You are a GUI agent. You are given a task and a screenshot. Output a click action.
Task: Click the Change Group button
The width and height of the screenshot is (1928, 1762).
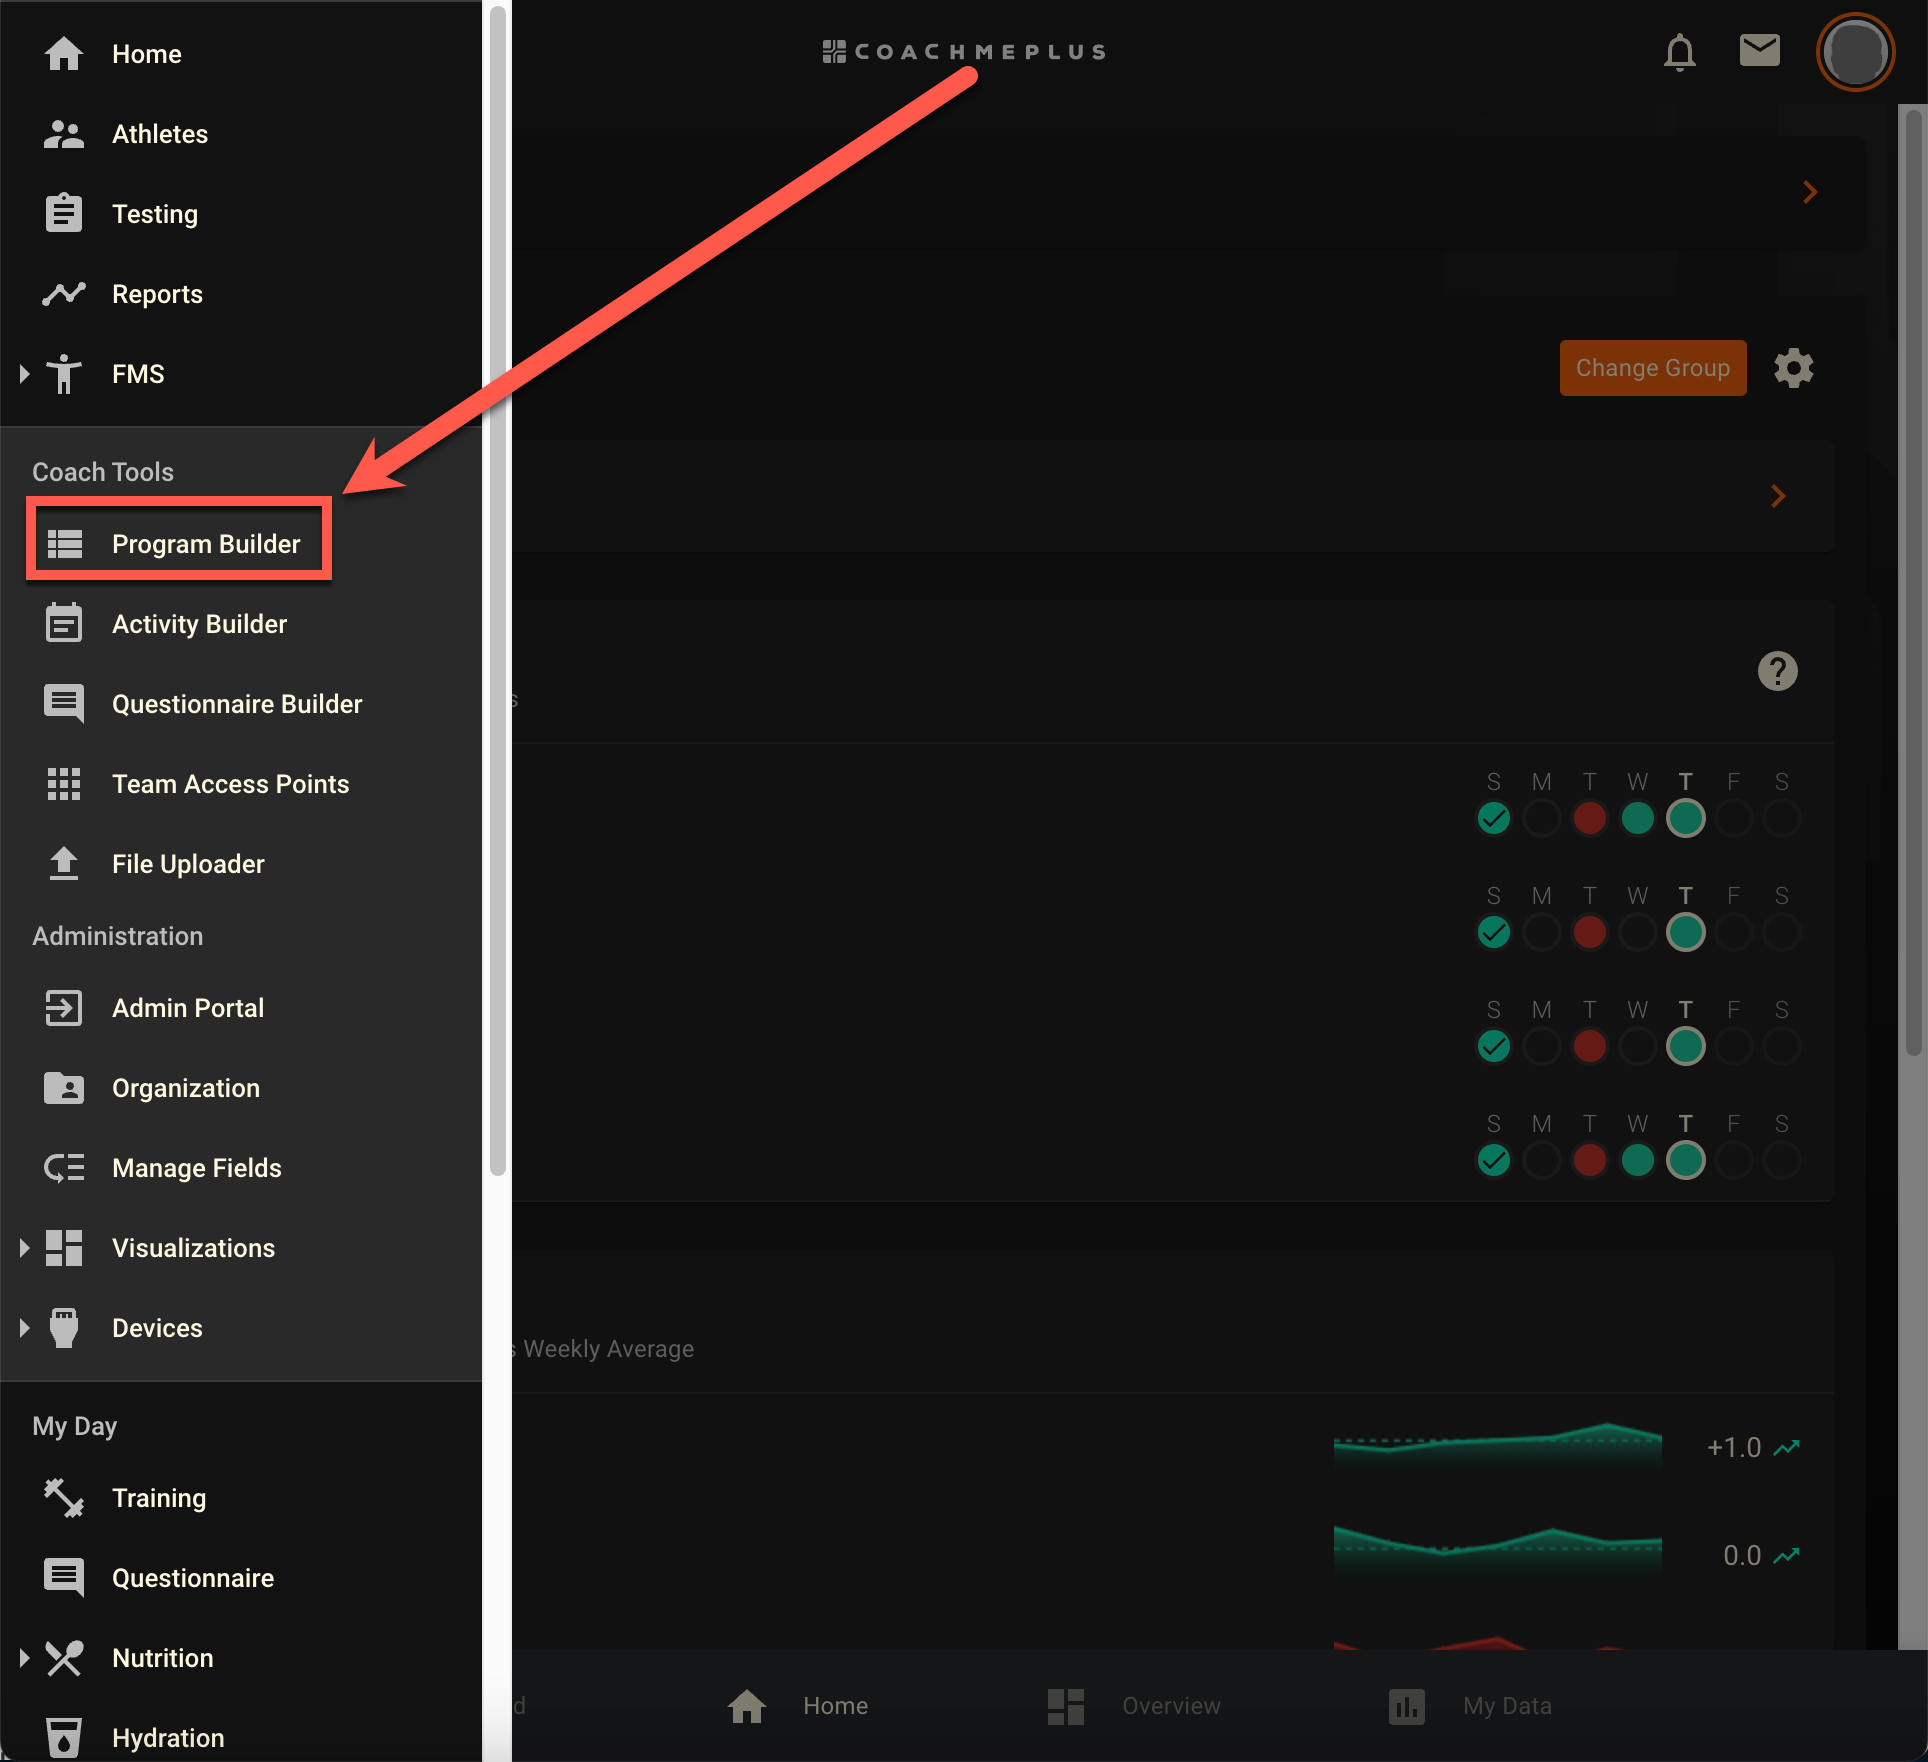coord(1652,368)
